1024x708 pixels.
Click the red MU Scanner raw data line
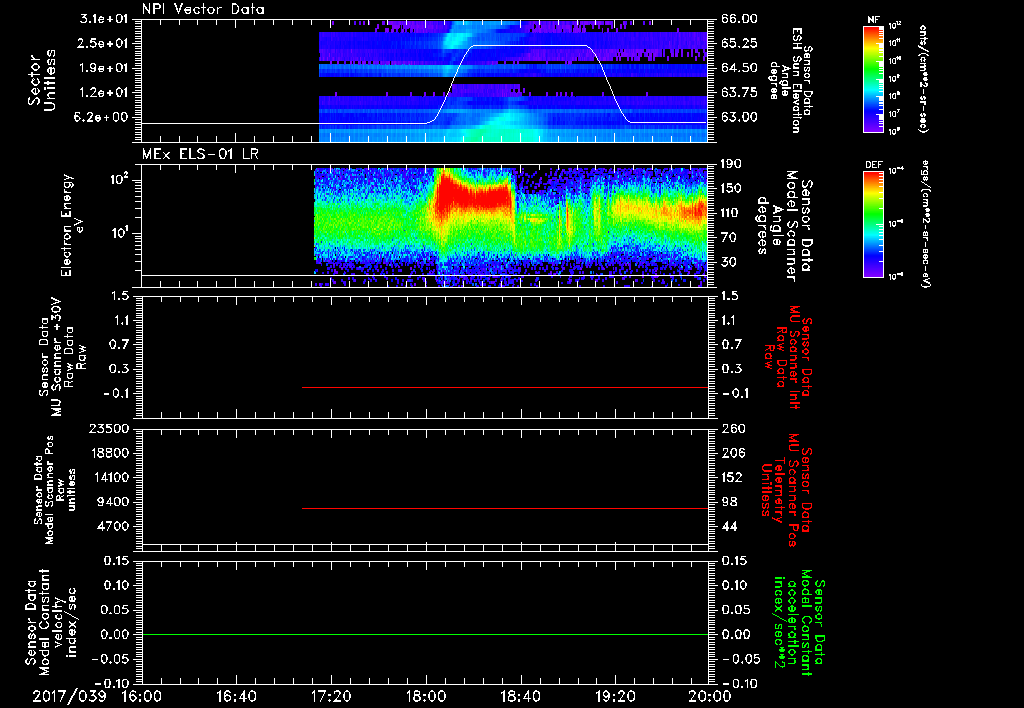[505, 387]
